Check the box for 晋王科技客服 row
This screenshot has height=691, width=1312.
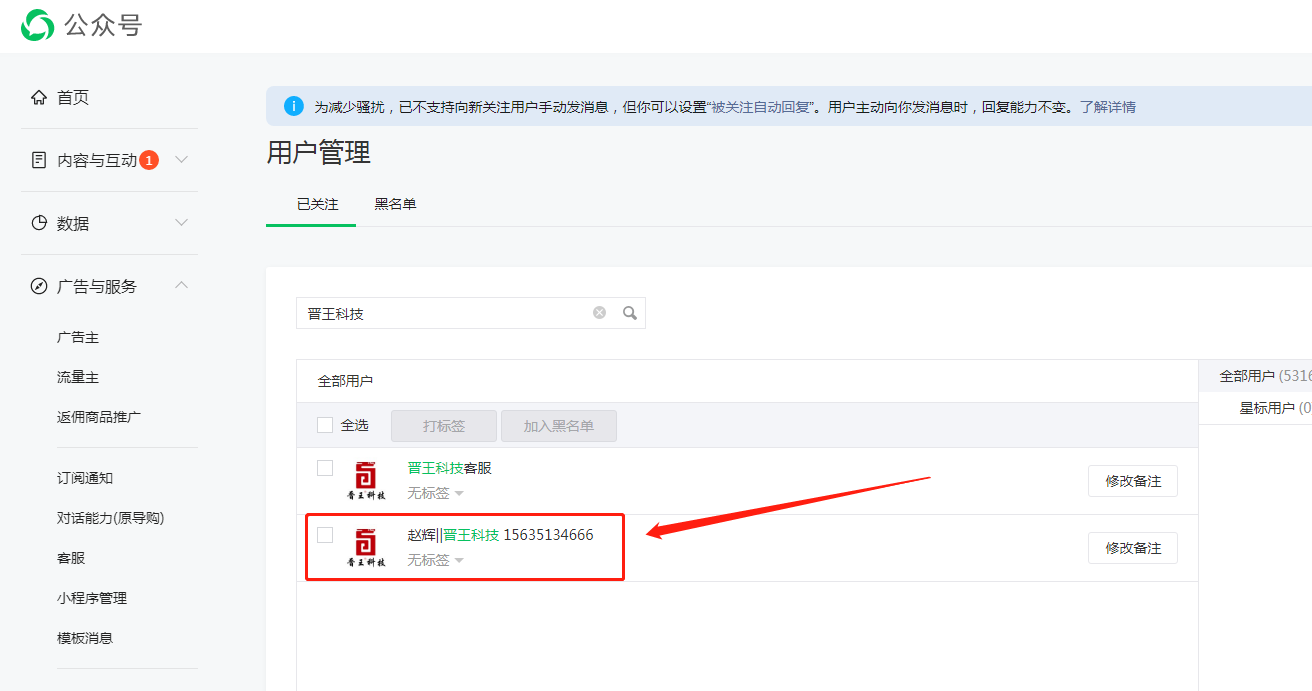click(x=324, y=468)
